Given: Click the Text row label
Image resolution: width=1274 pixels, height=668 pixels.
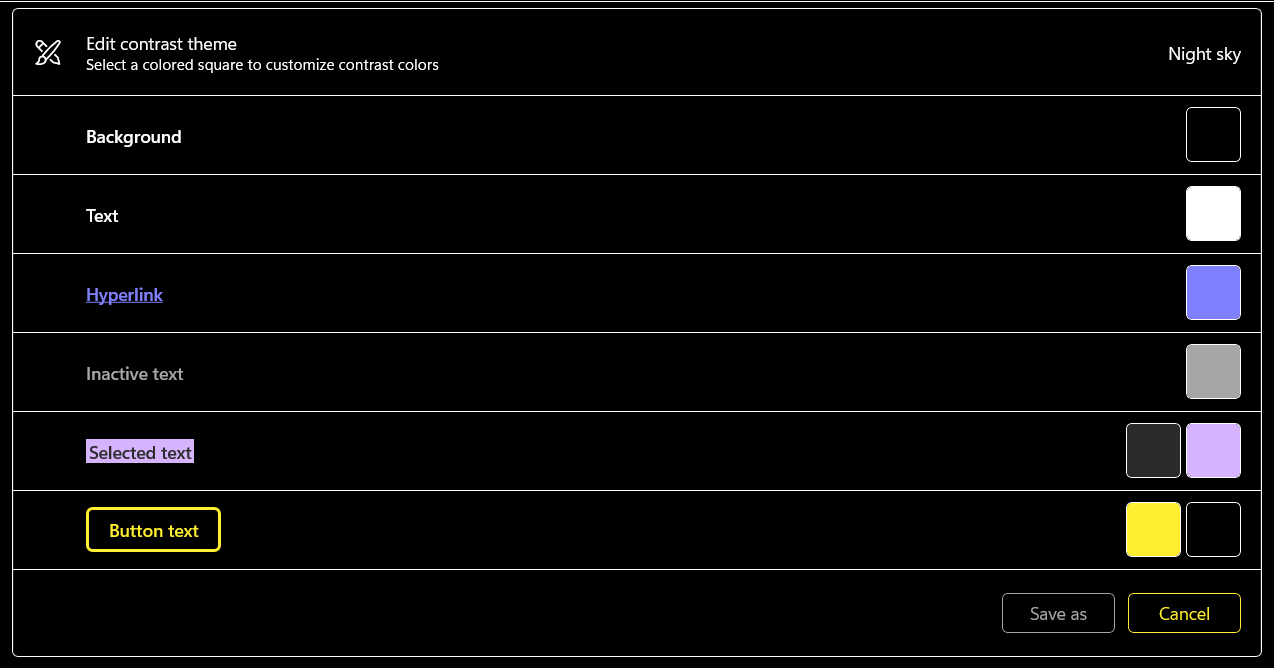Looking at the screenshot, I should tap(102, 216).
